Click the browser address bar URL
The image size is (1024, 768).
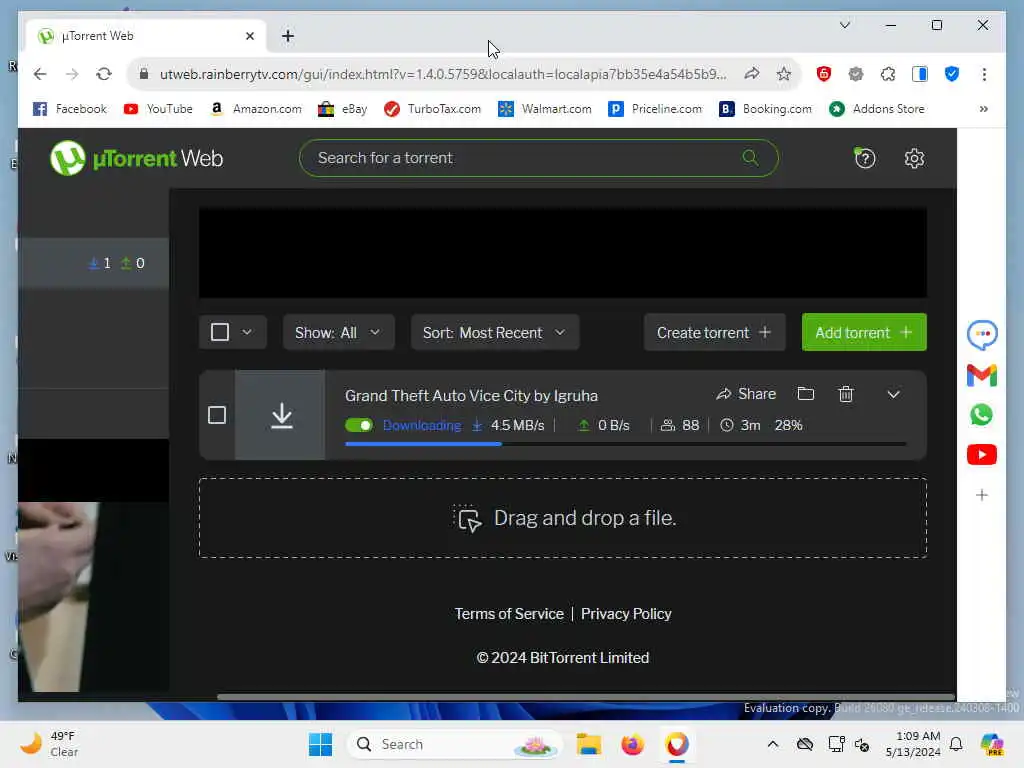click(443, 74)
